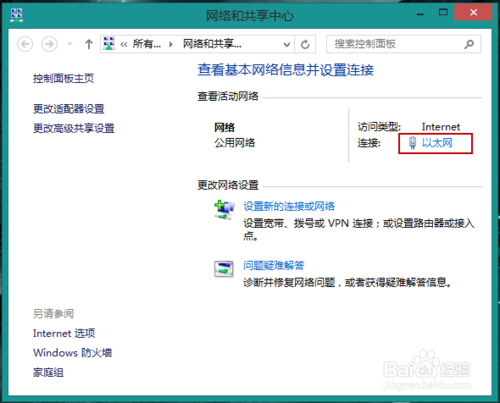
Task: Open 设置新的连接或网络 link
Action: (289, 206)
